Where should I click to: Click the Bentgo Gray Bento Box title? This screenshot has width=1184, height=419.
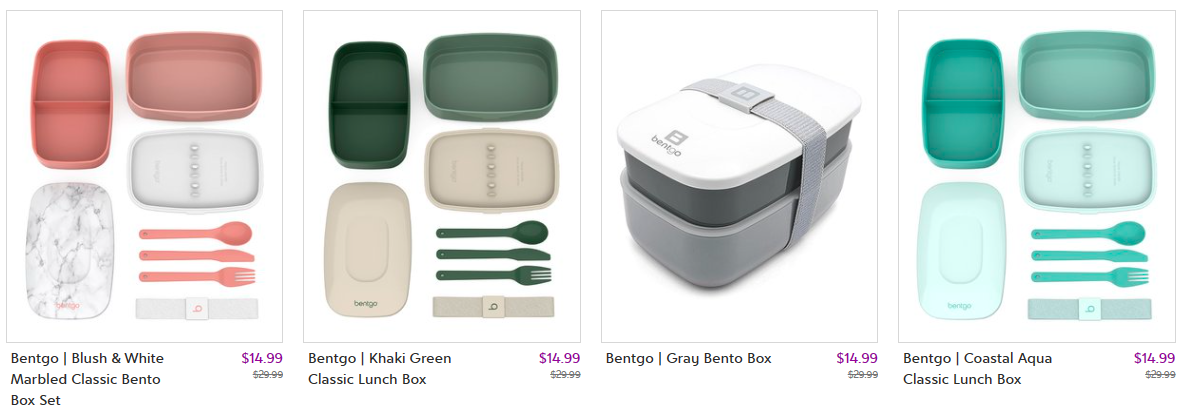tap(689, 358)
